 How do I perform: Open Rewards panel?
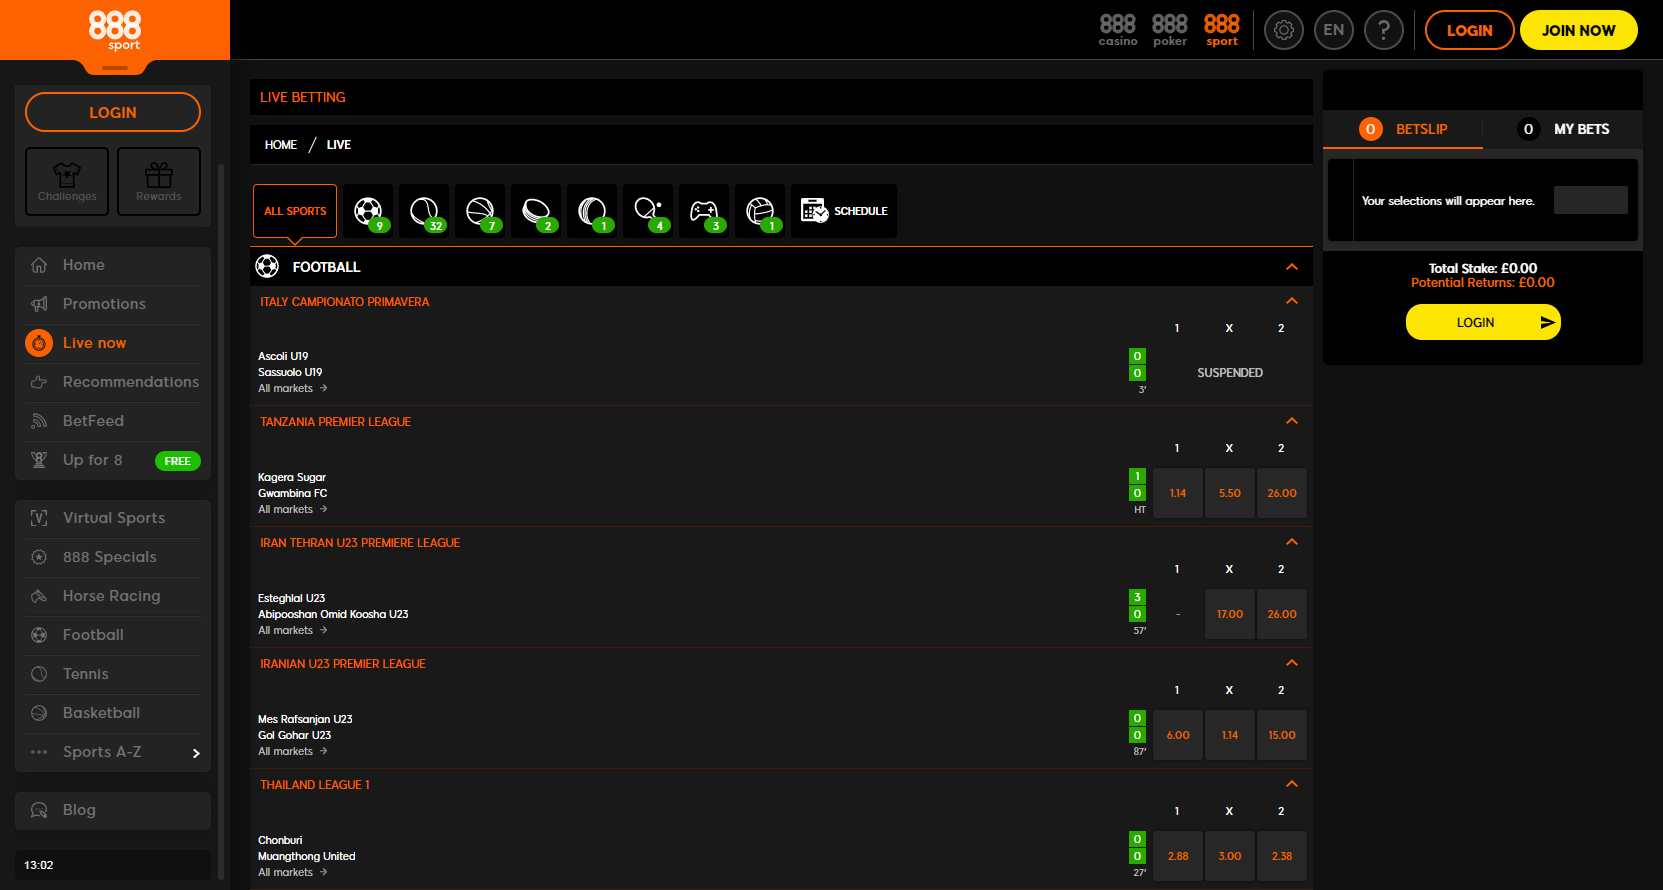[159, 181]
